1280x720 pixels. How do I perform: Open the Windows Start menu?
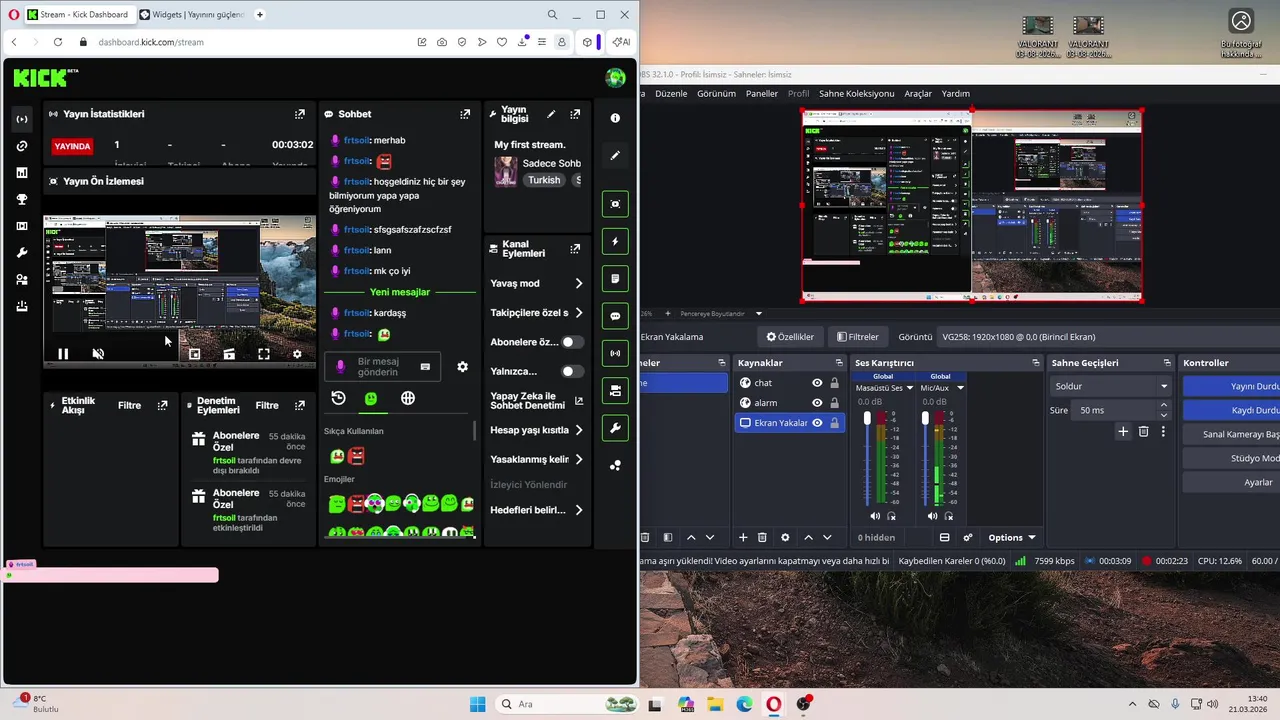point(477,704)
